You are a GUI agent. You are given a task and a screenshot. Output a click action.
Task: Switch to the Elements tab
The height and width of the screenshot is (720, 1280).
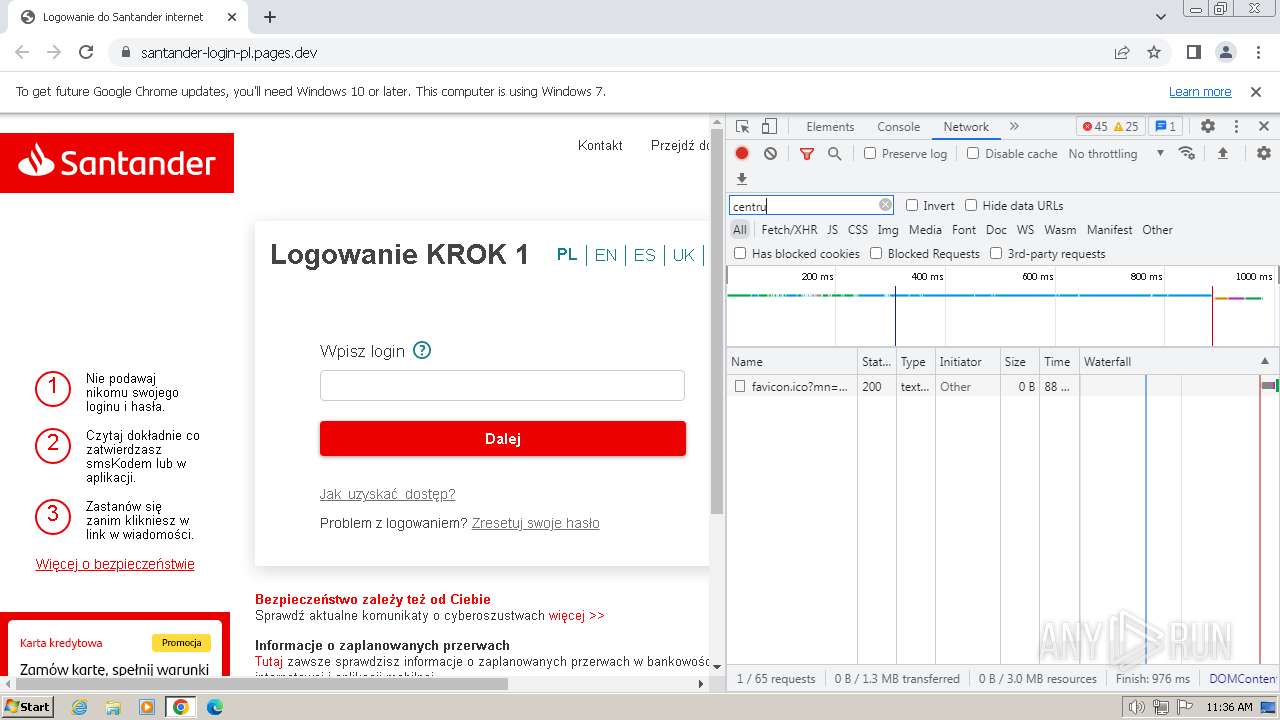(x=830, y=127)
